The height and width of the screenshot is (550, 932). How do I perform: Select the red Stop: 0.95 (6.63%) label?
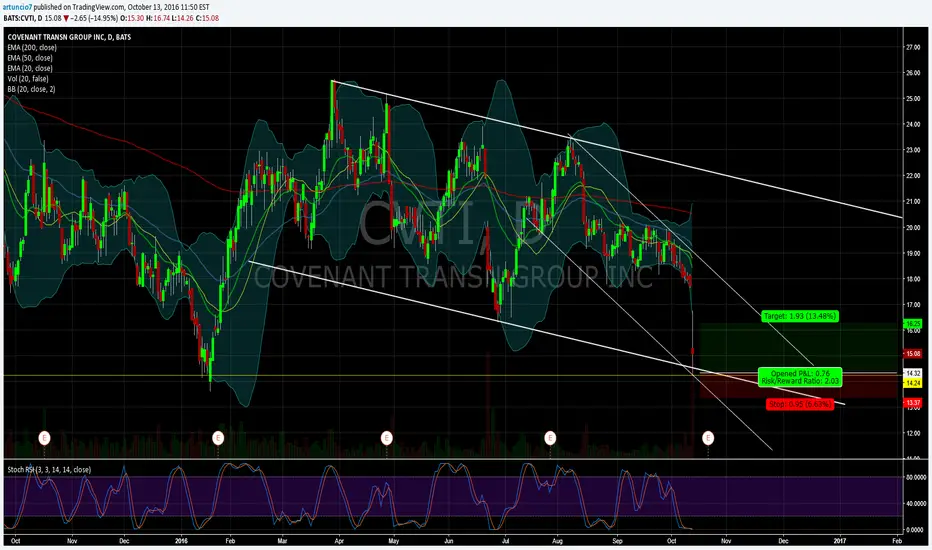point(800,404)
